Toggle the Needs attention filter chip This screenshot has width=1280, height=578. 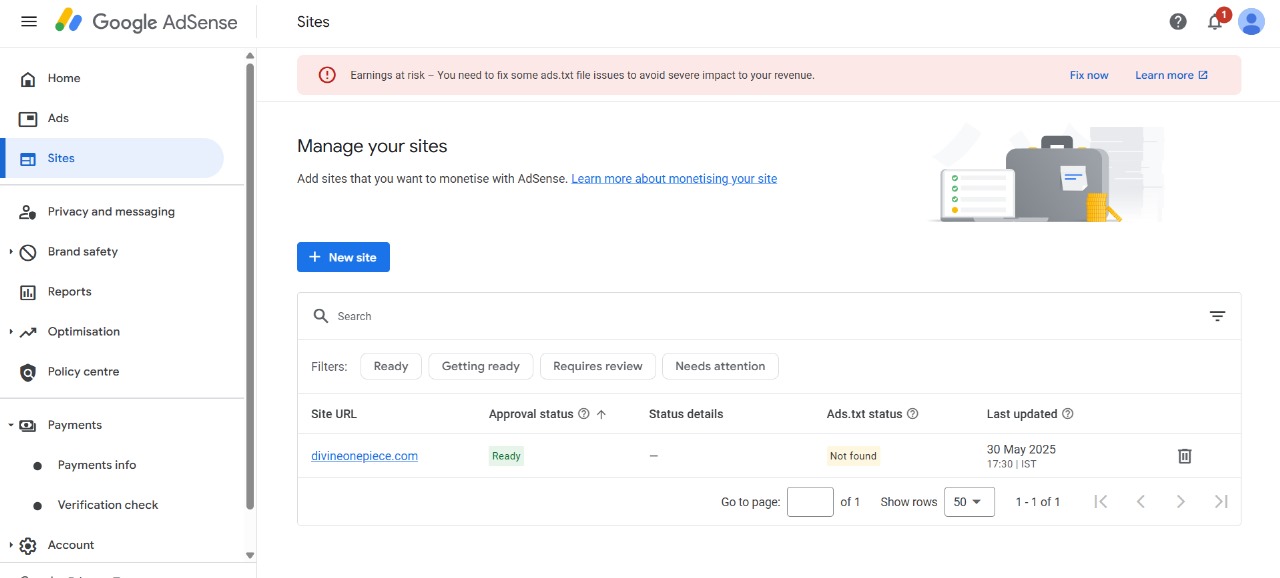[x=720, y=366]
